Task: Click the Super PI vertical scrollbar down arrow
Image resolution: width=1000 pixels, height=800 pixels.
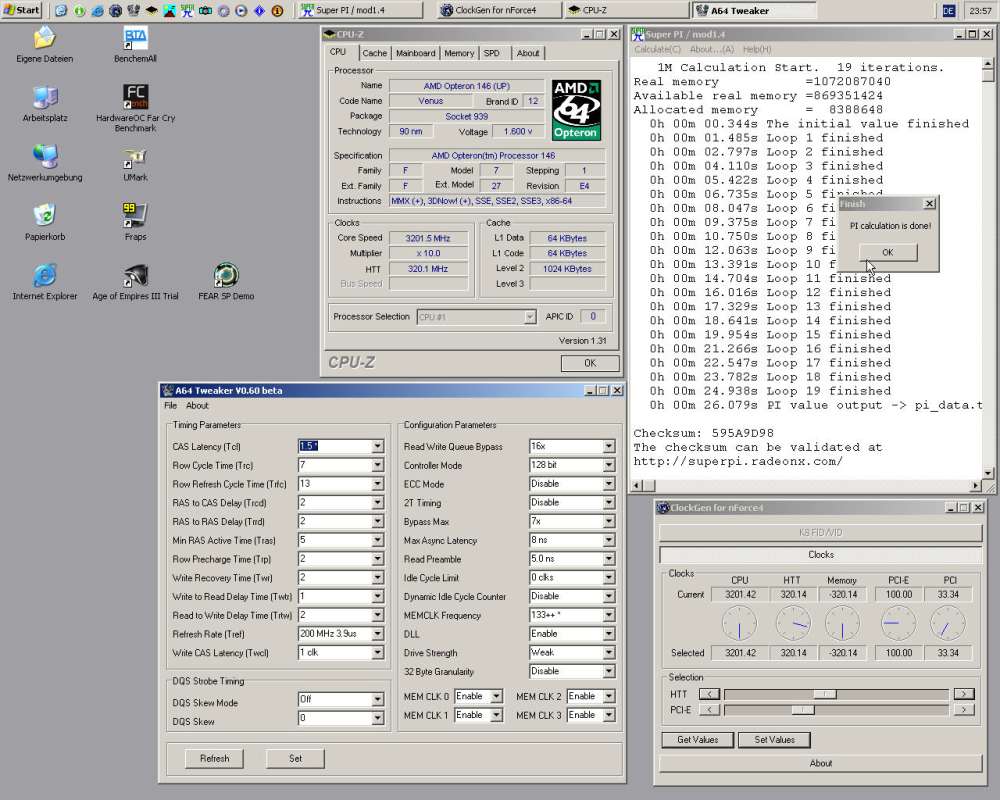Action: [x=988, y=473]
